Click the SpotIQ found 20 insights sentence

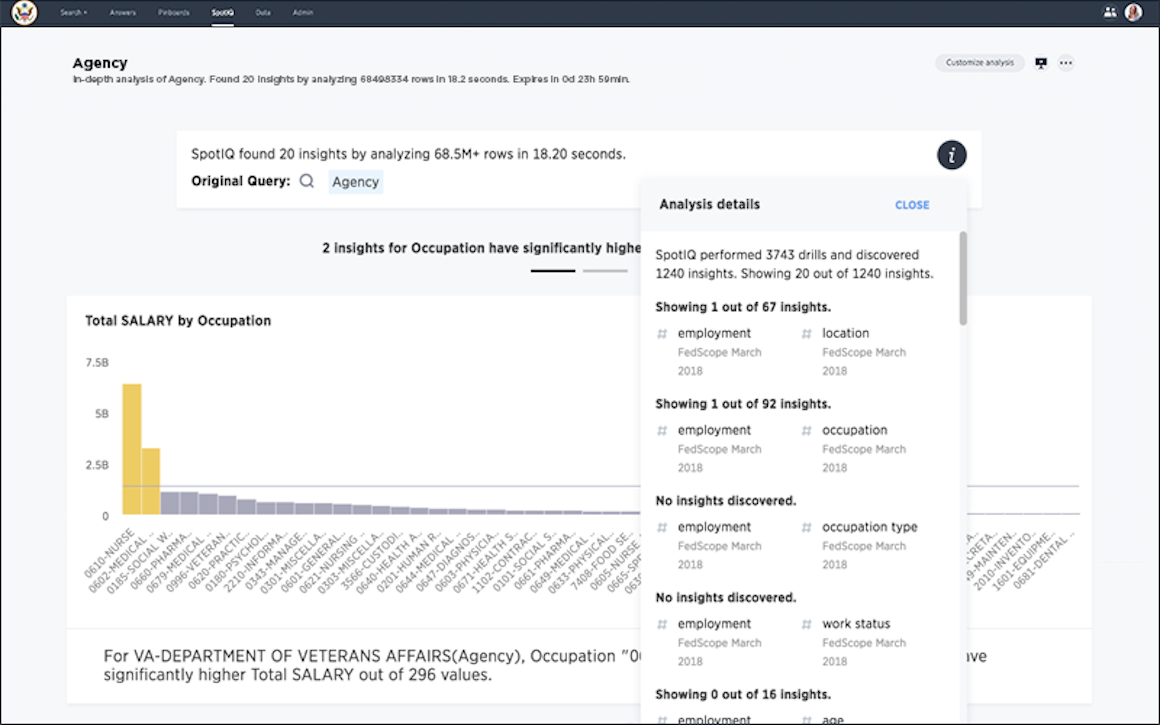(x=408, y=155)
